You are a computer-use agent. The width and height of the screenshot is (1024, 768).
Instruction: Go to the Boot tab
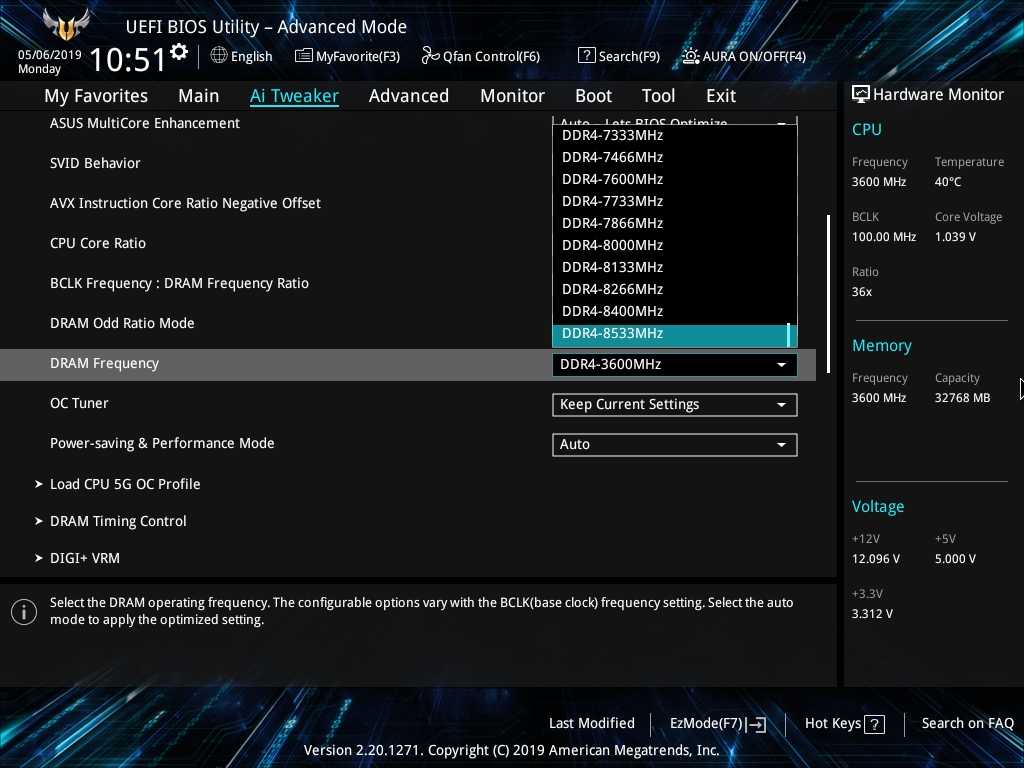[593, 96]
